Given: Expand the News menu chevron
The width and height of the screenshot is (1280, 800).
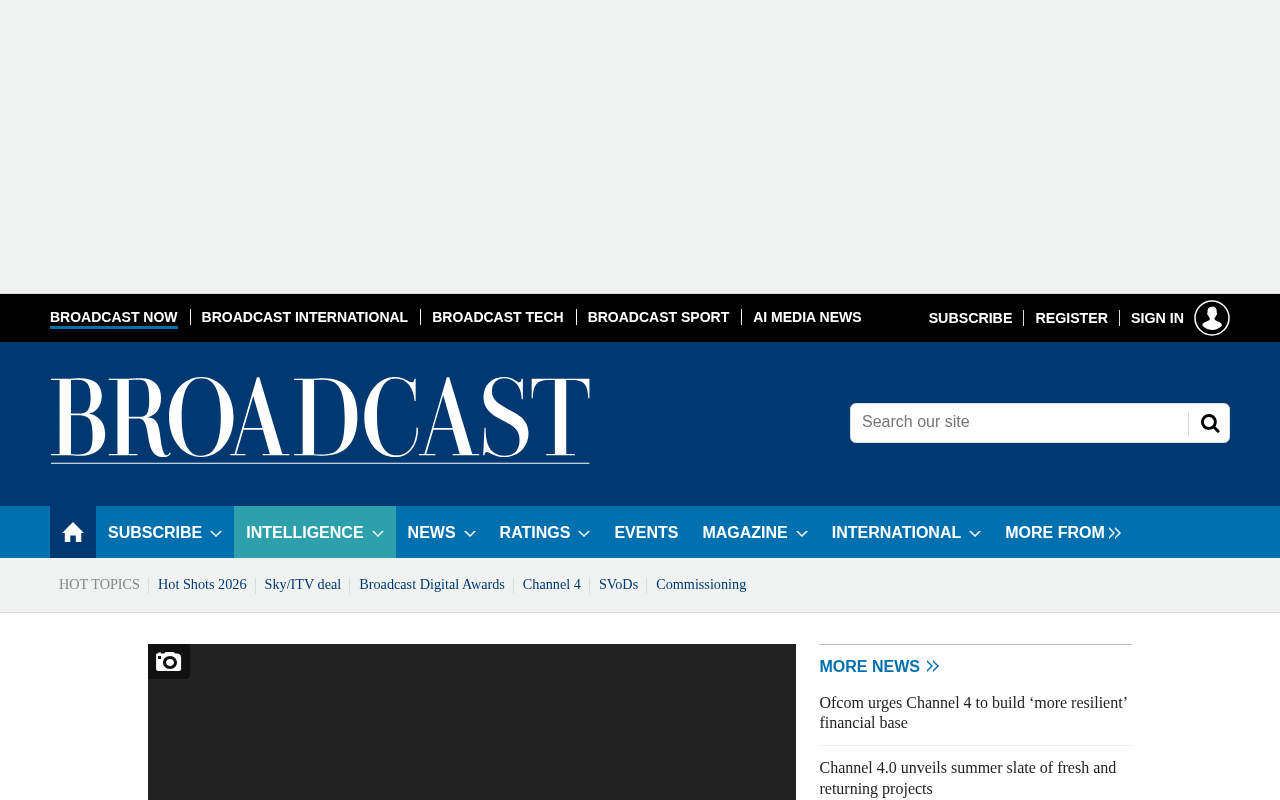Looking at the screenshot, I should 470,534.
